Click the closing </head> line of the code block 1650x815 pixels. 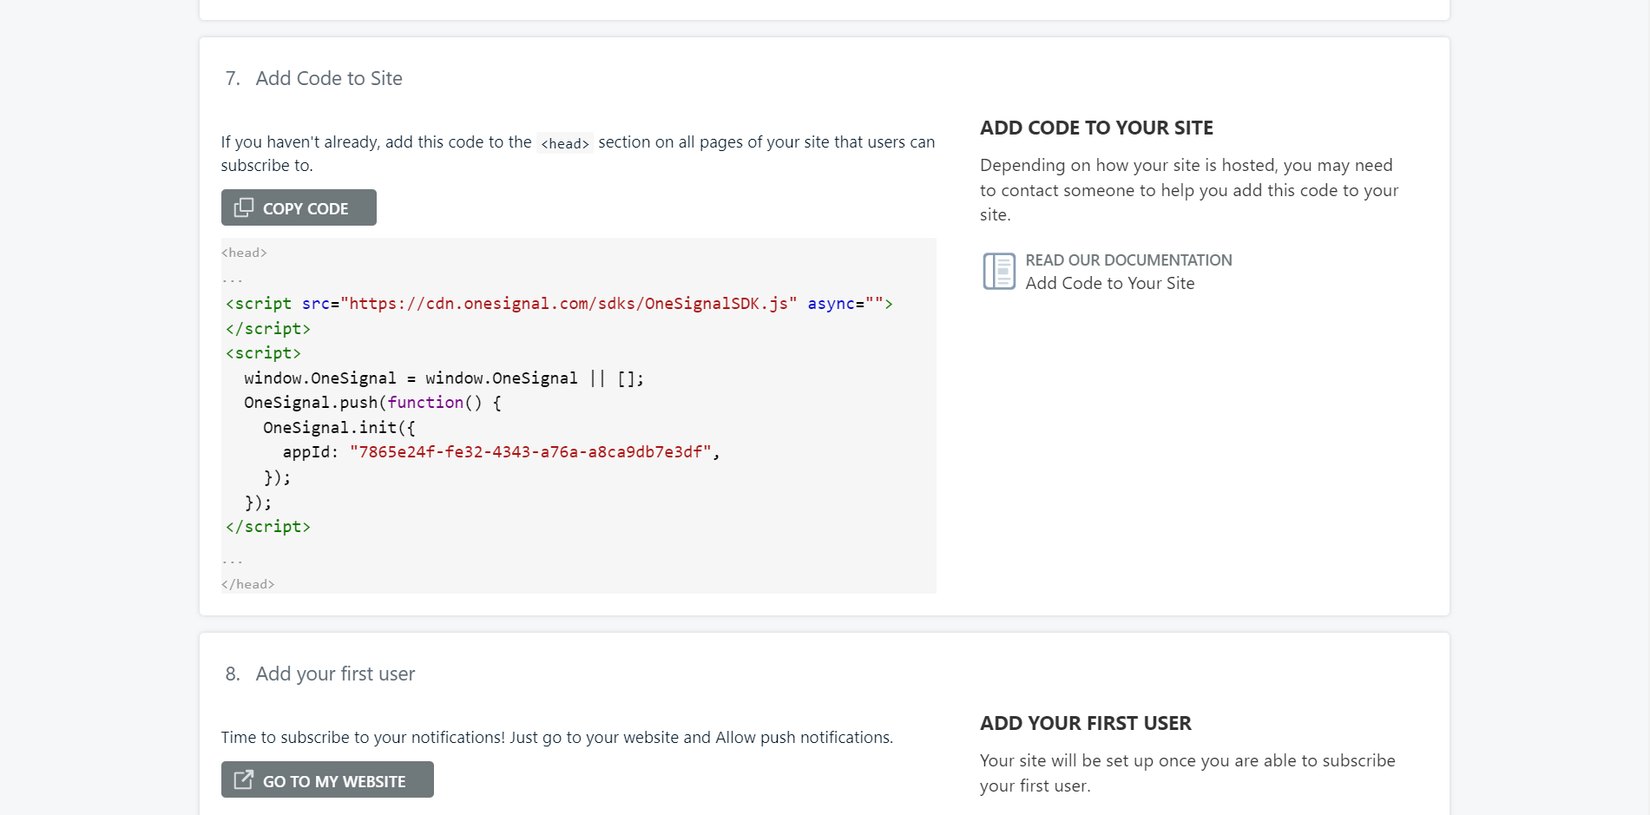coord(248,584)
